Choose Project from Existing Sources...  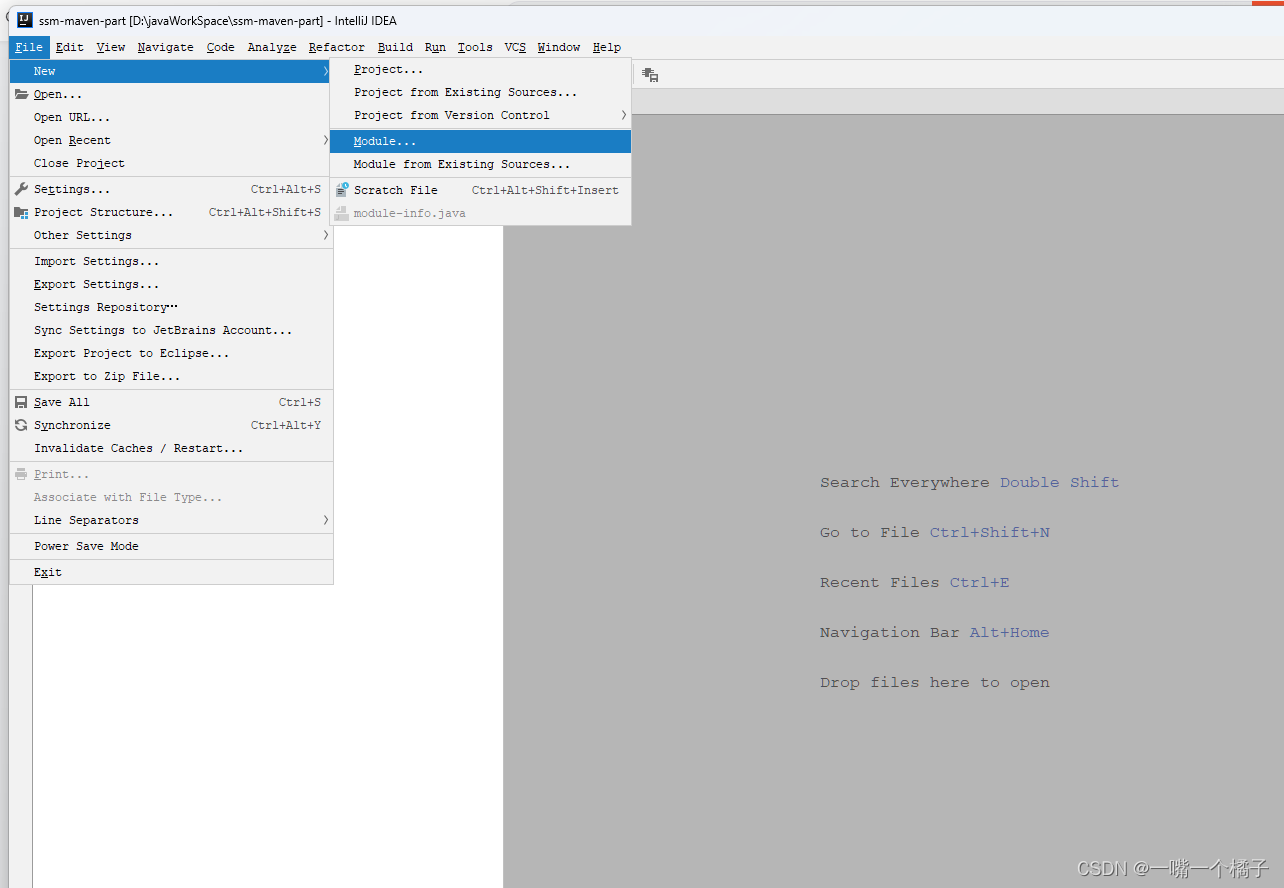(x=480, y=92)
